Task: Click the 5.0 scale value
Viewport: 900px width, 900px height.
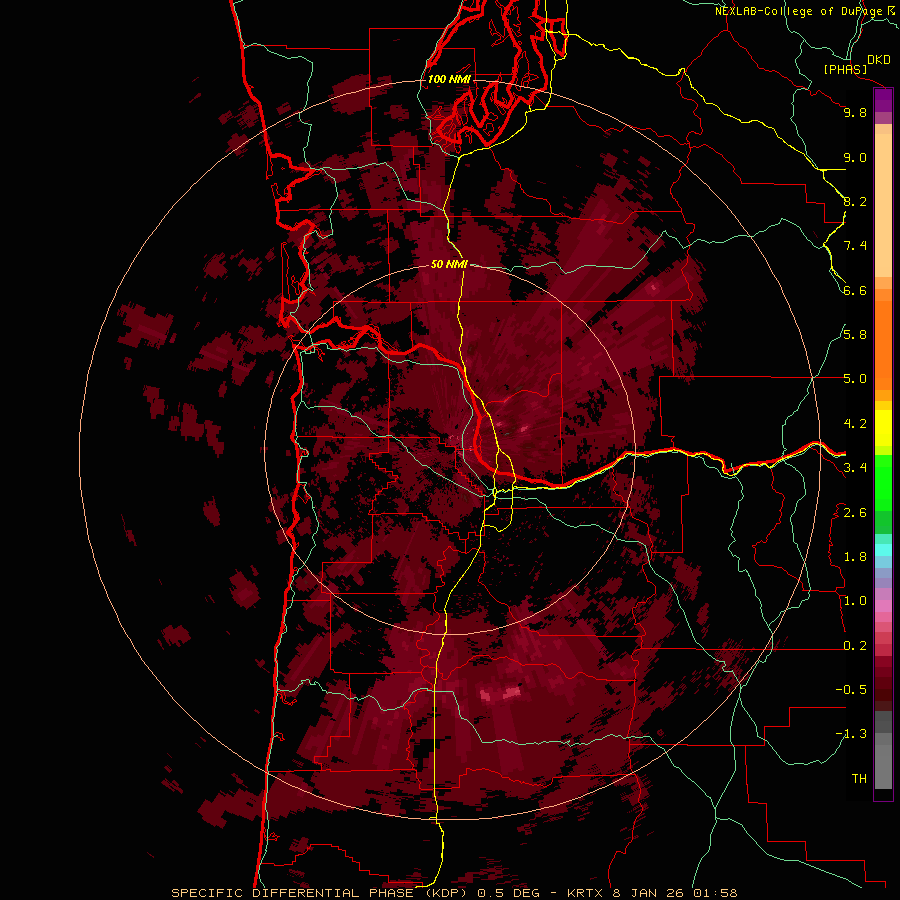Action: click(x=855, y=379)
